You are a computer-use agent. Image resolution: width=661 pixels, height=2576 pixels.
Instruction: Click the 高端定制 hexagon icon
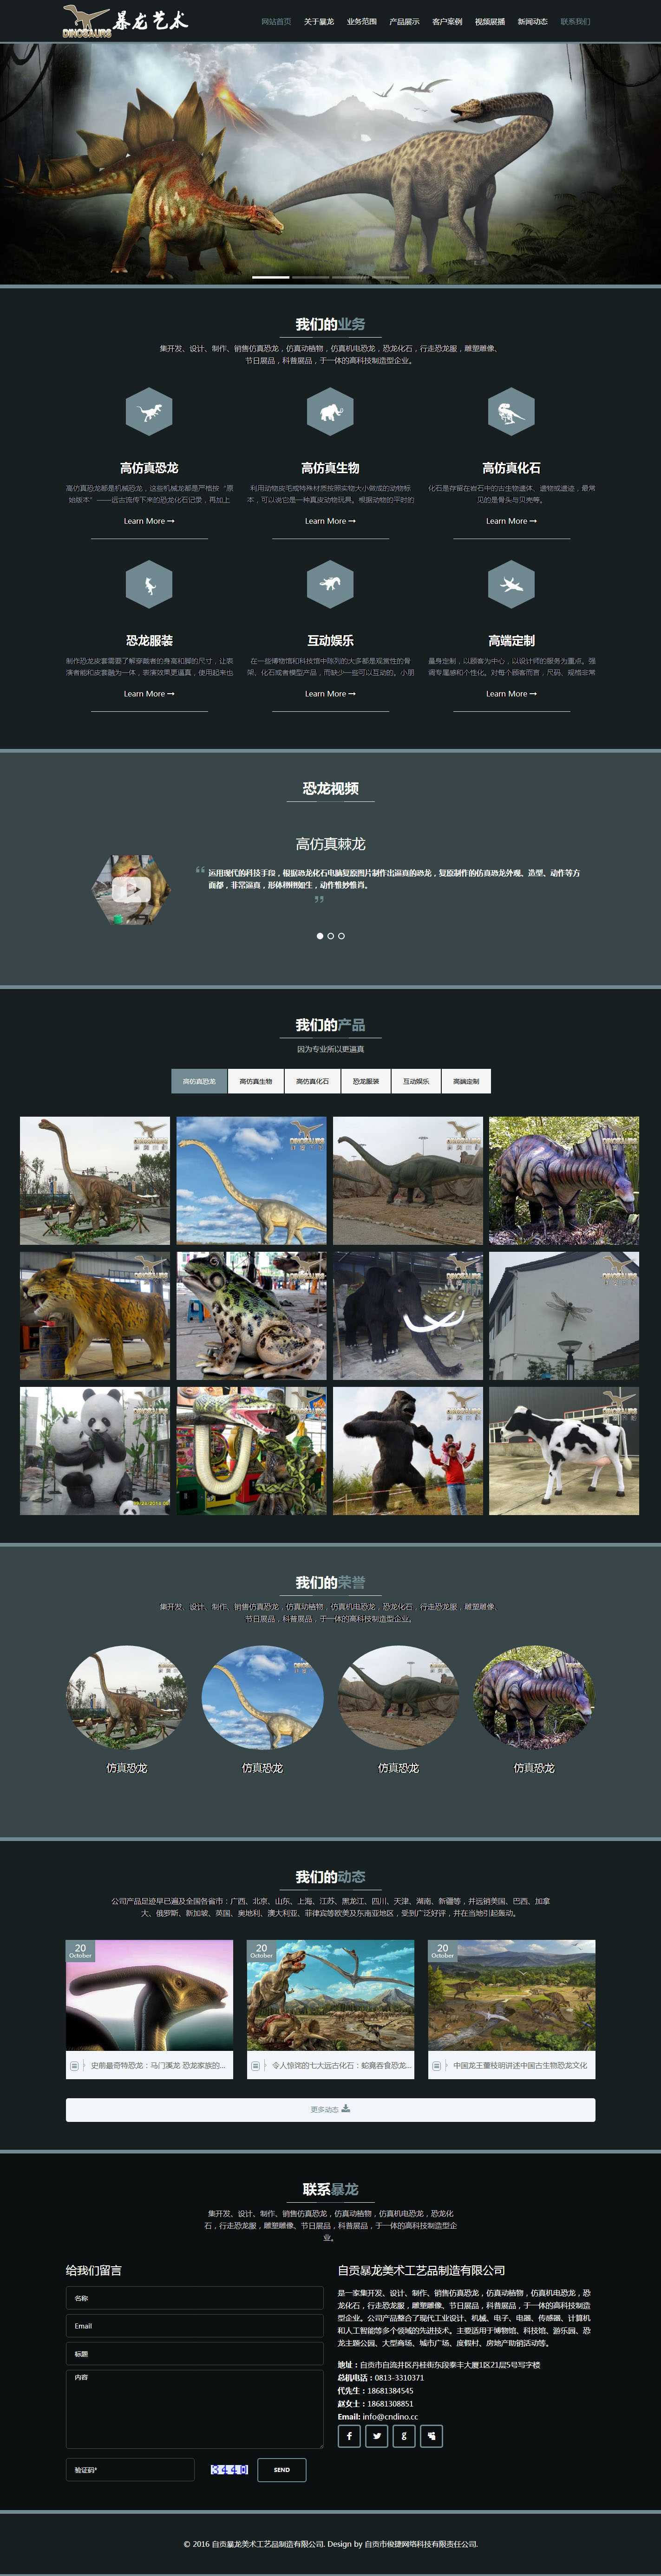click(x=511, y=584)
